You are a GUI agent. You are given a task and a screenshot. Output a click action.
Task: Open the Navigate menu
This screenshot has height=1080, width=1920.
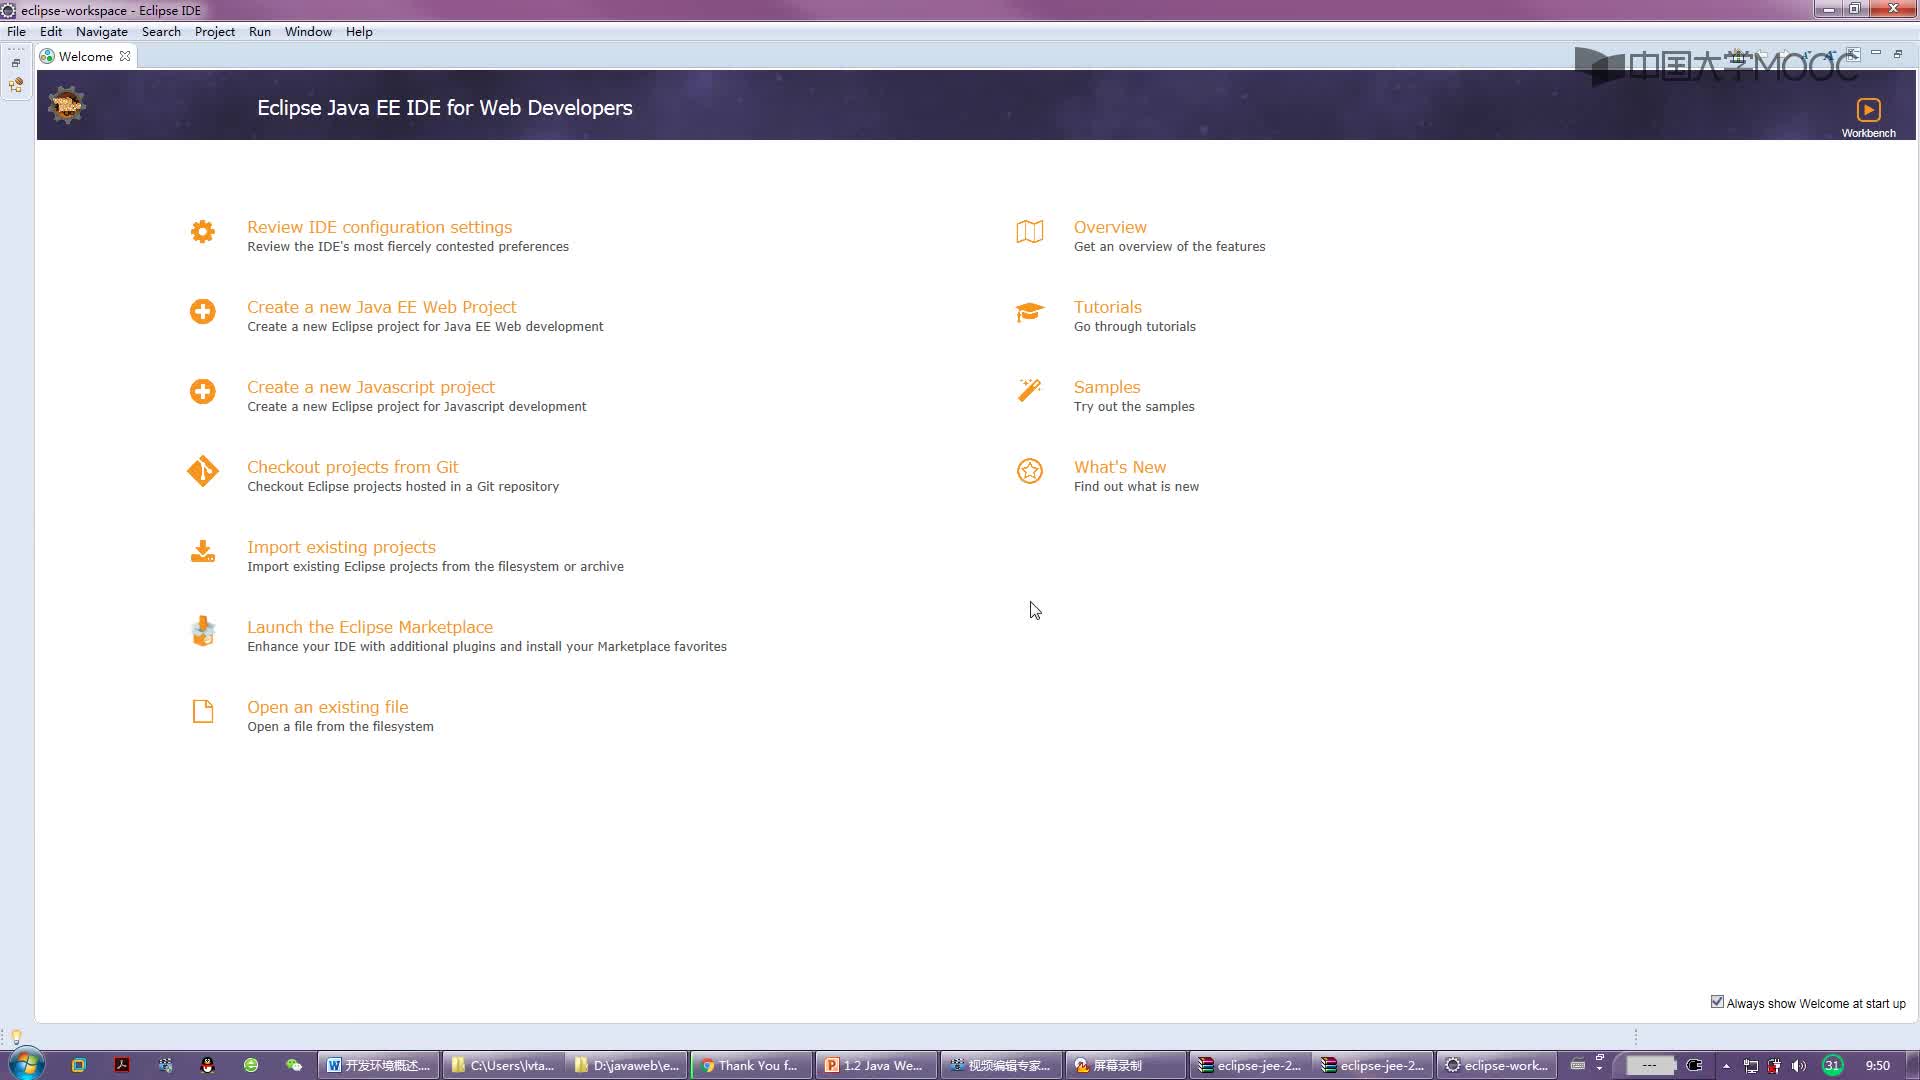(102, 32)
